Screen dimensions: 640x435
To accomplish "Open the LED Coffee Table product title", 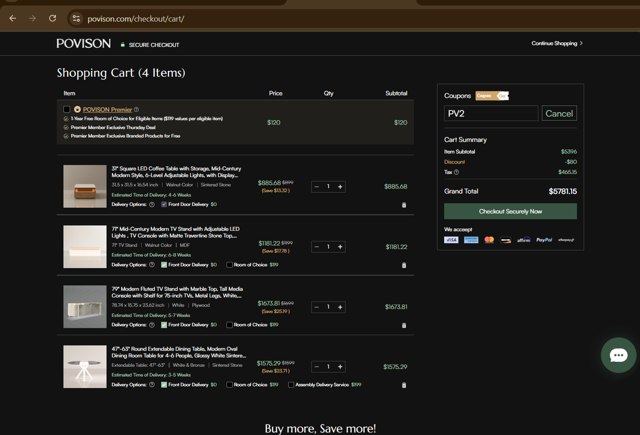I will click(176, 172).
